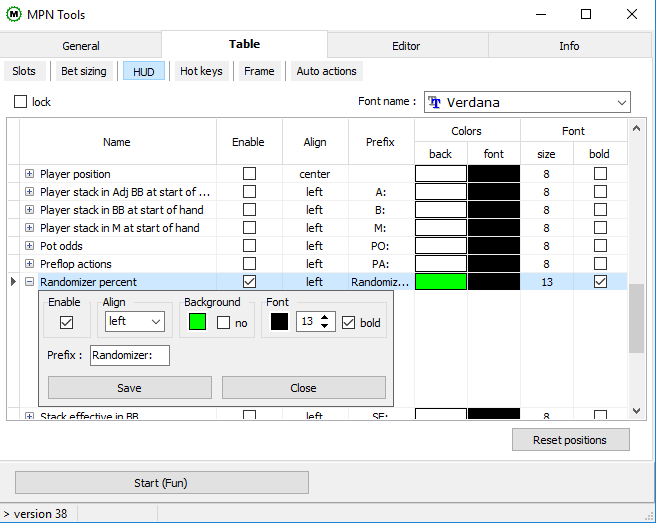Expand Player stack in Adj BB row
Viewport: 656px width, 523px height.
point(29,192)
